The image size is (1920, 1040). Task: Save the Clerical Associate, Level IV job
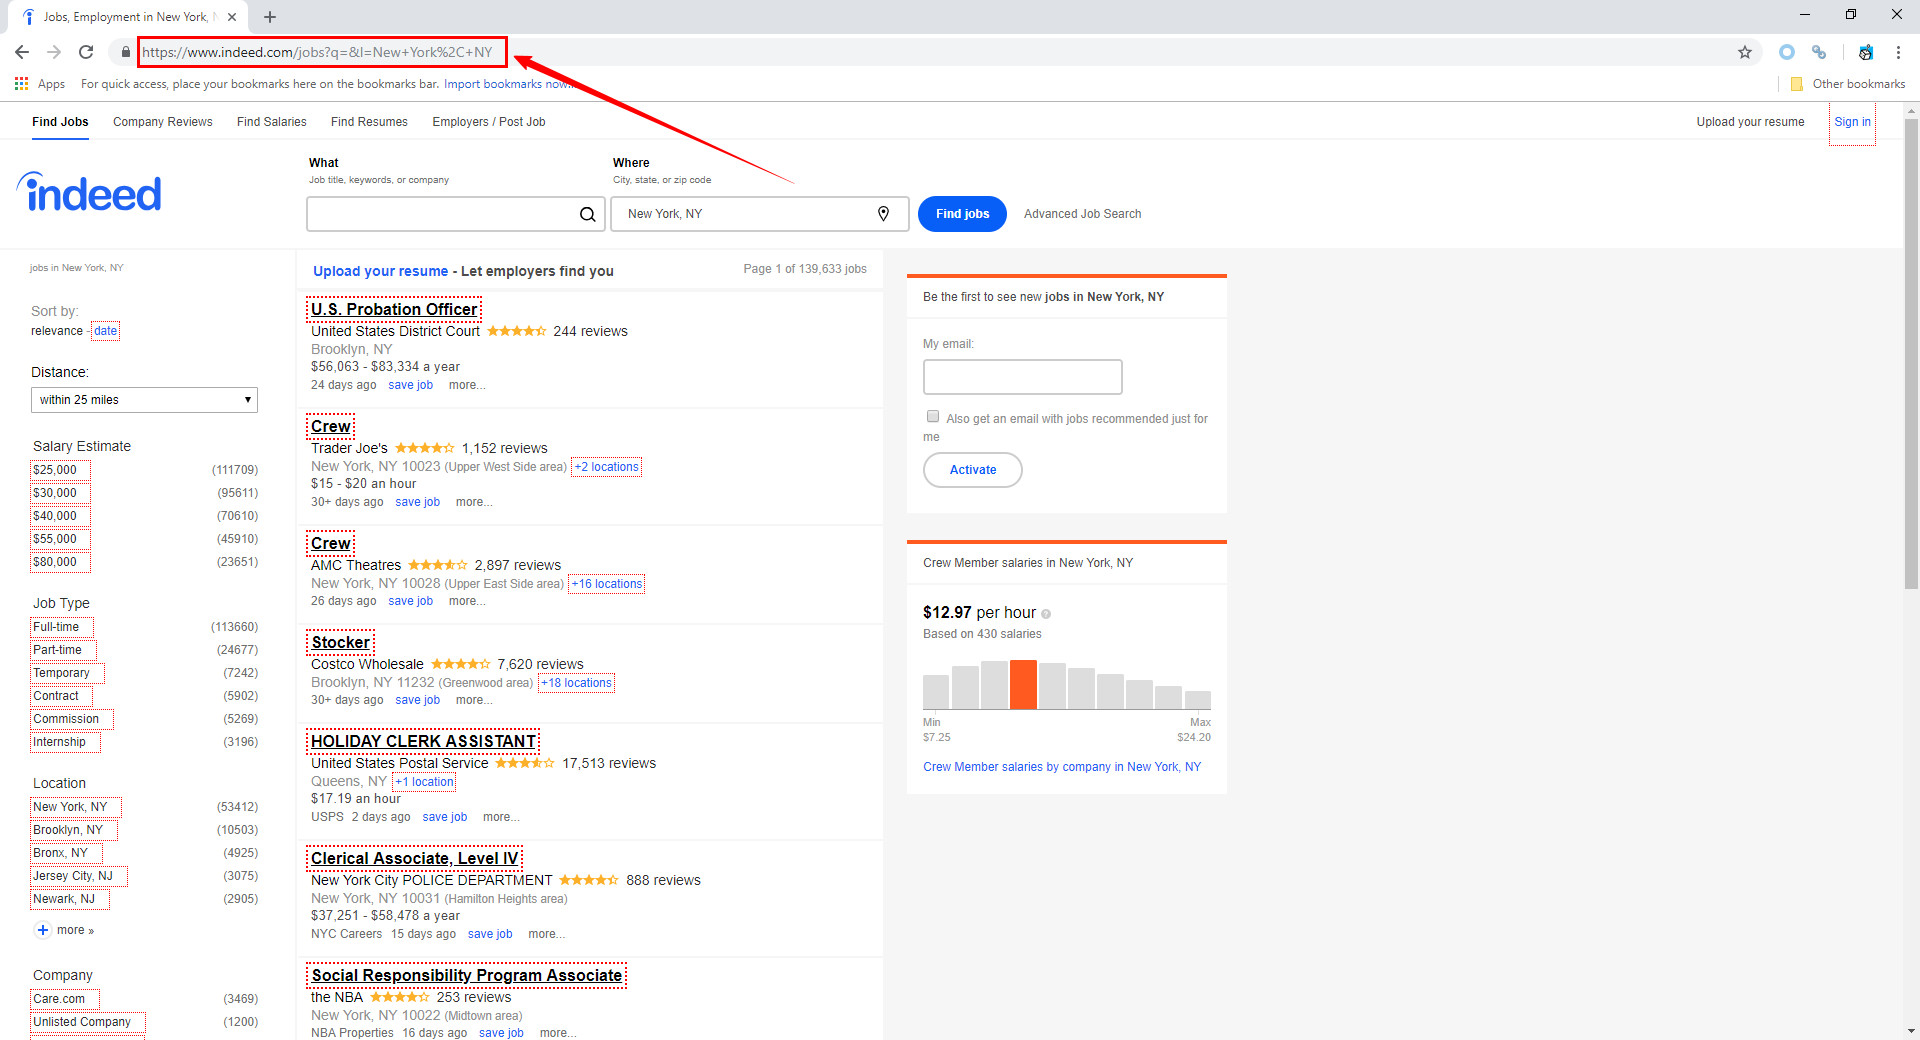(490, 934)
